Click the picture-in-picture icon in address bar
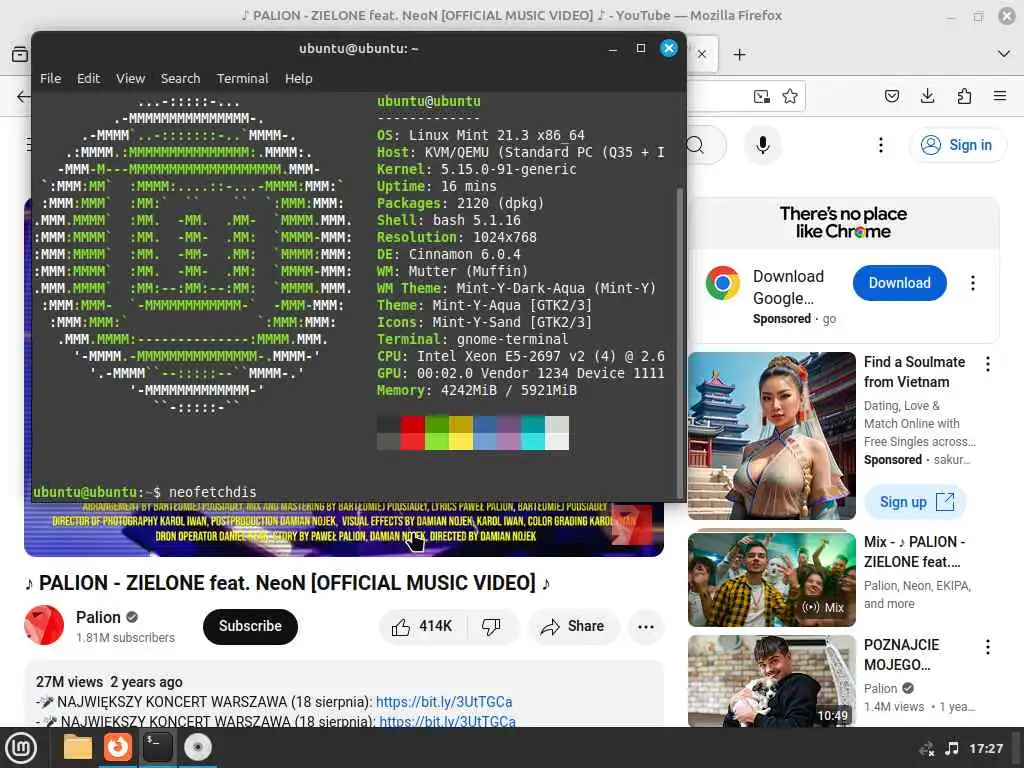The width and height of the screenshot is (1024, 768). click(x=761, y=97)
